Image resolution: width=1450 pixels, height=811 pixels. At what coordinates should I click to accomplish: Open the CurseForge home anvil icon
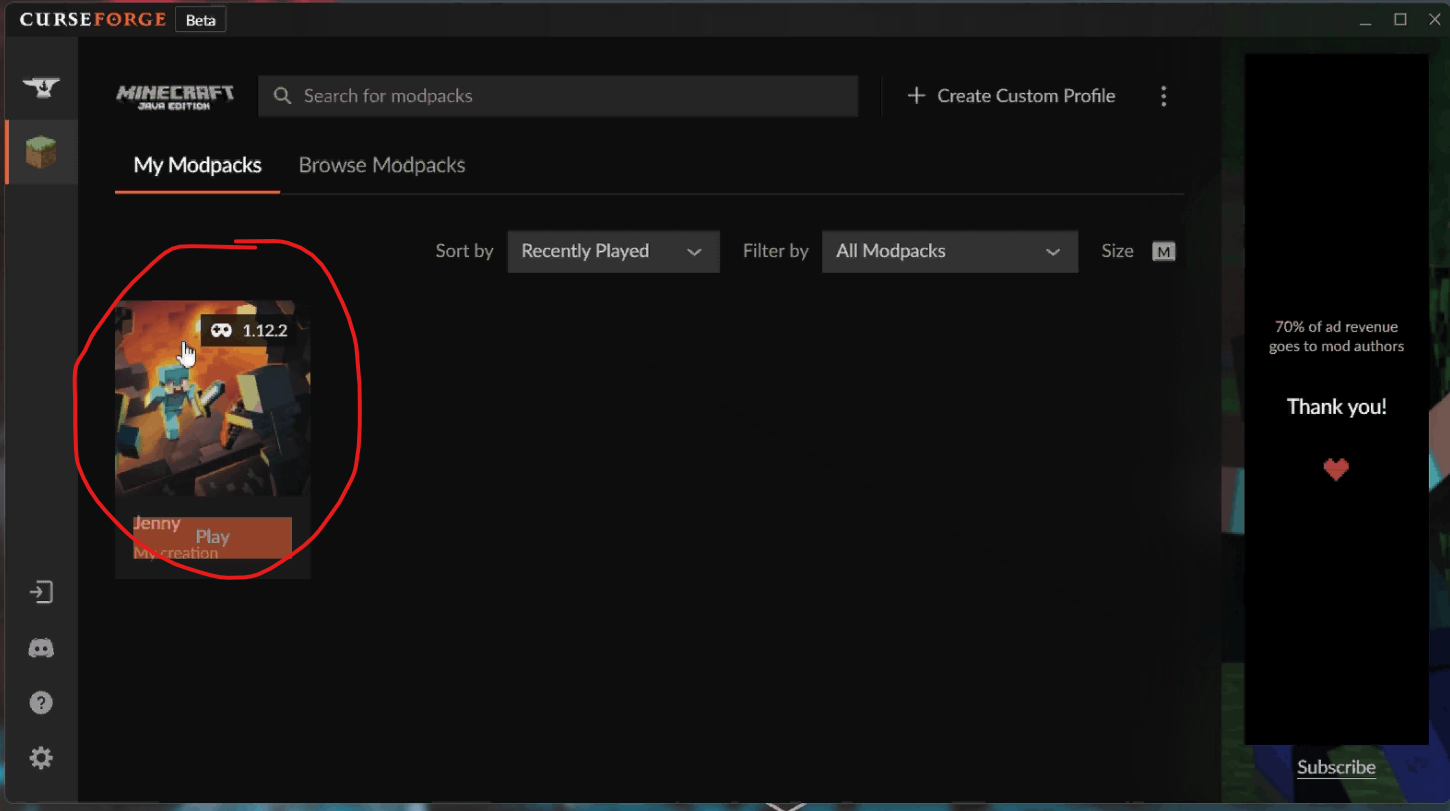click(x=41, y=88)
